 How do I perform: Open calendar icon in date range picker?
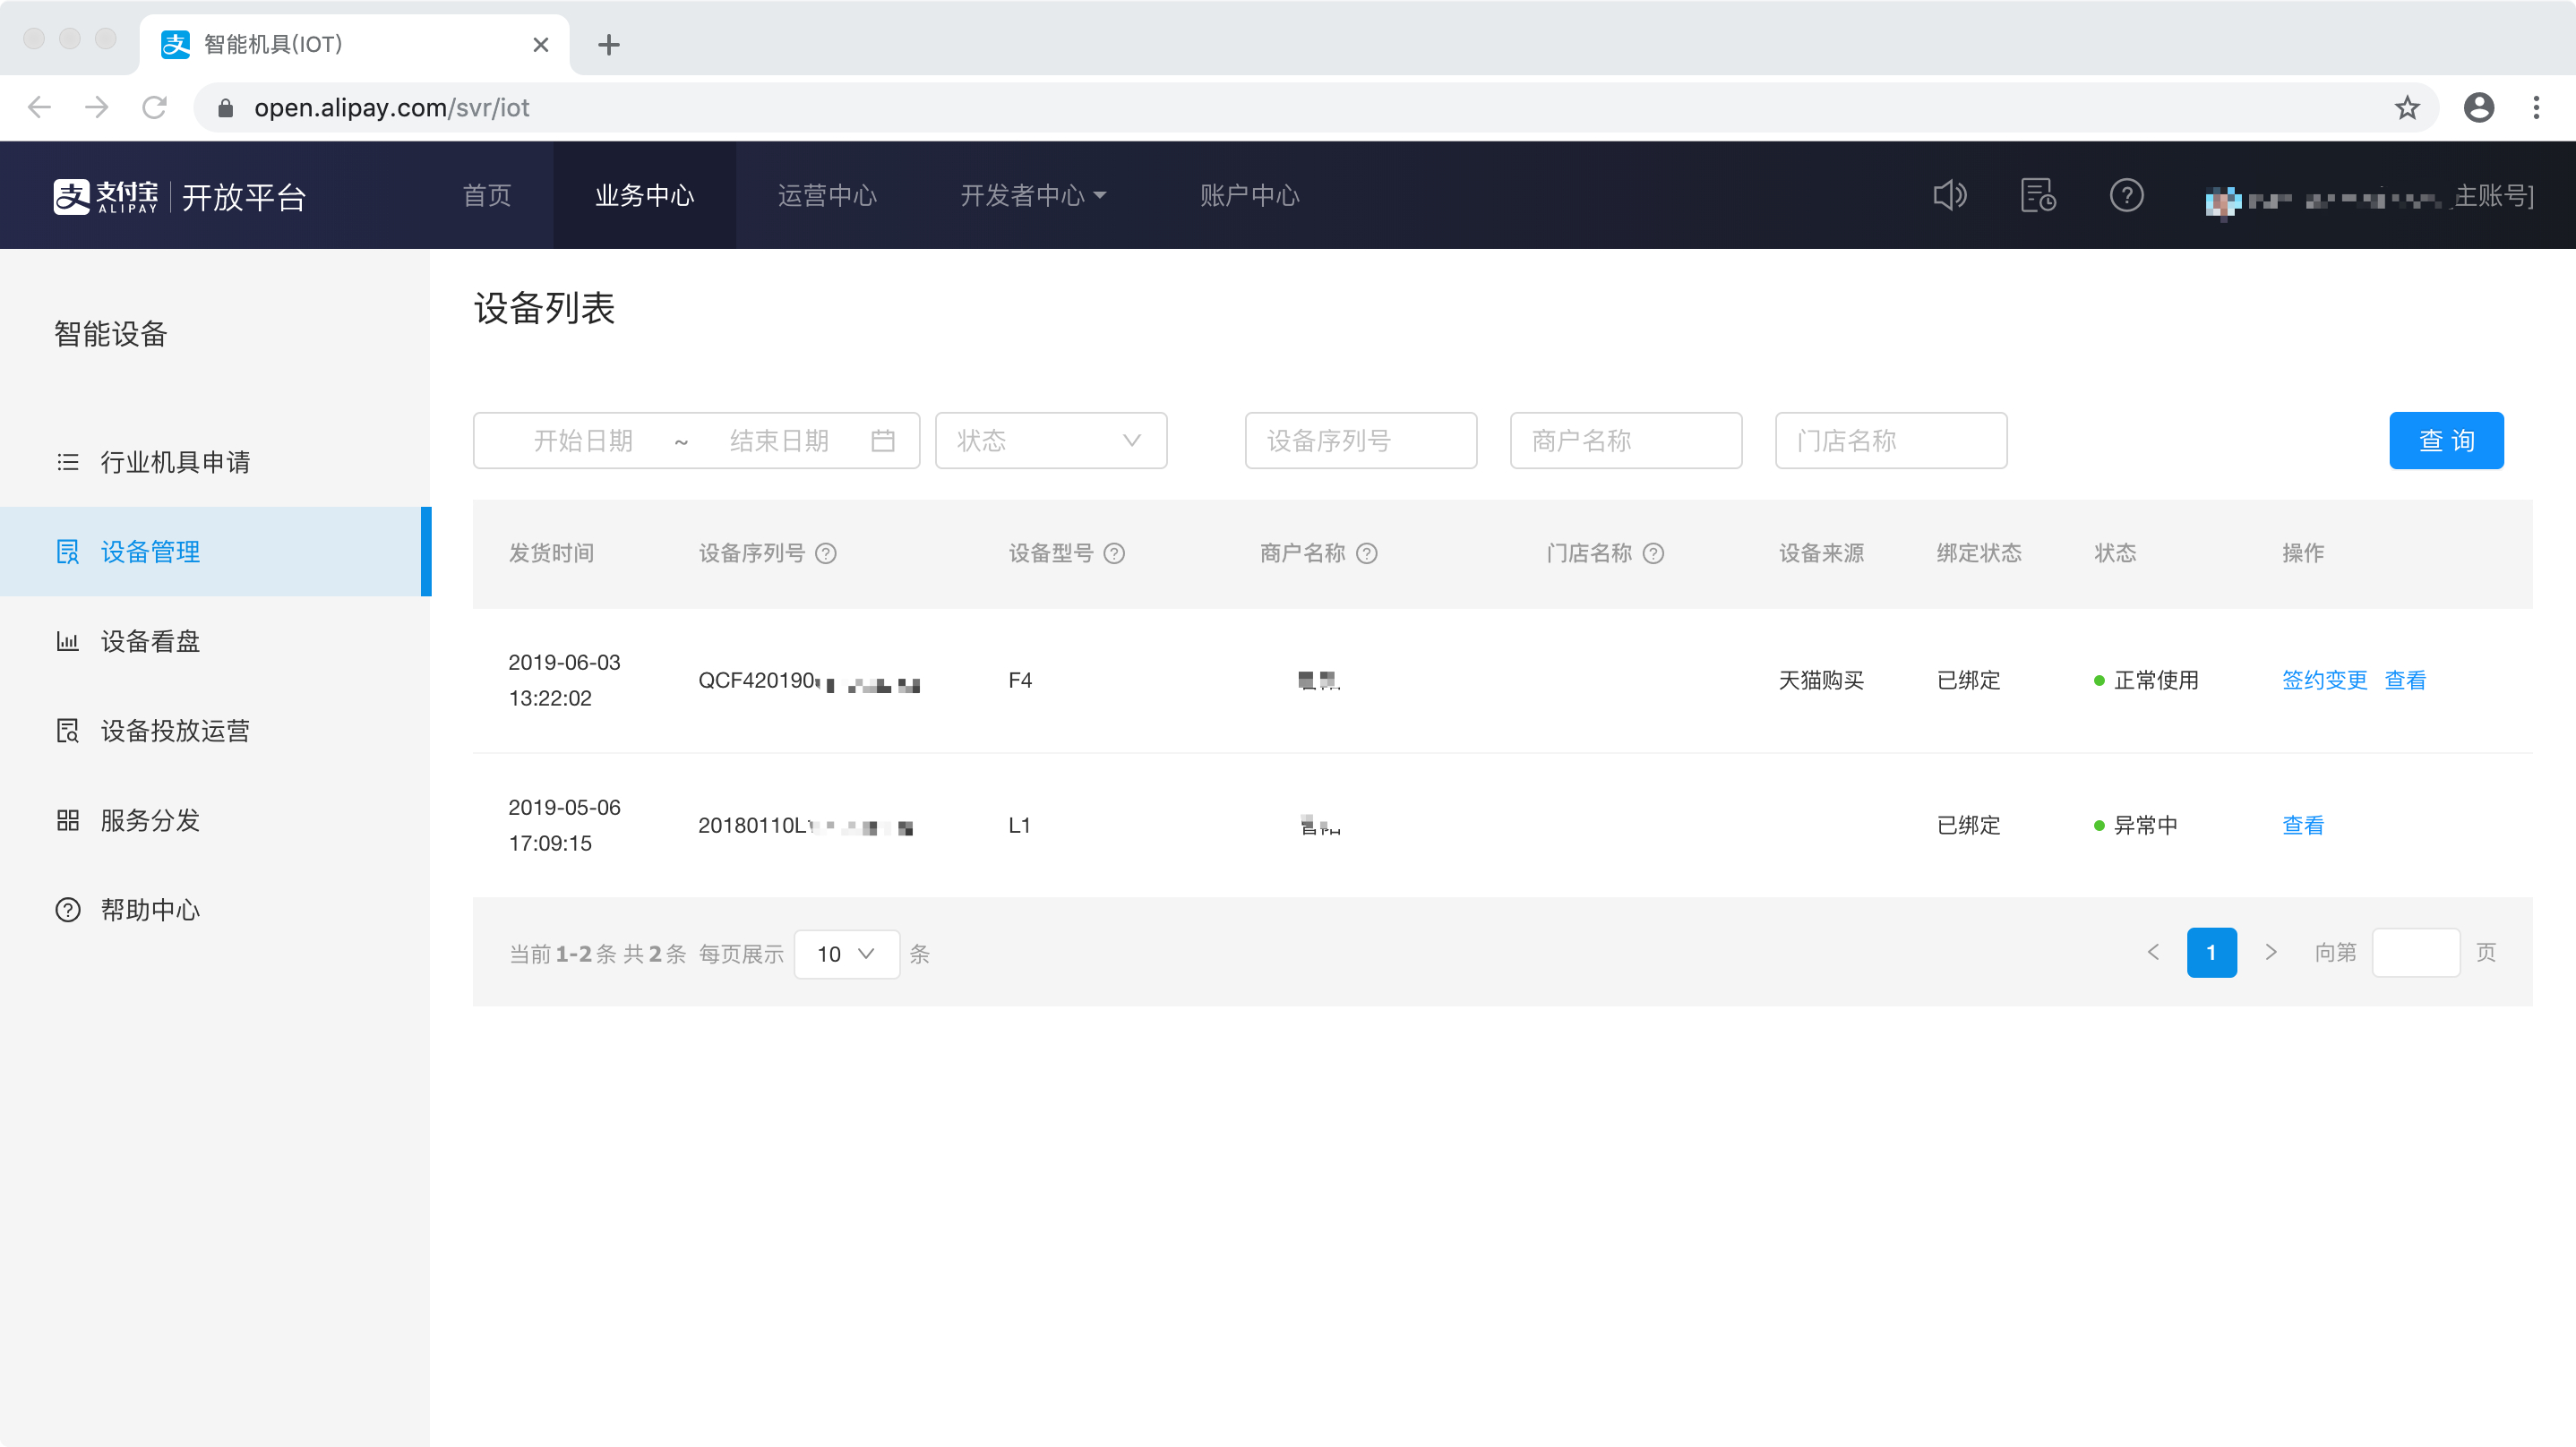click(x=882, y=440)
